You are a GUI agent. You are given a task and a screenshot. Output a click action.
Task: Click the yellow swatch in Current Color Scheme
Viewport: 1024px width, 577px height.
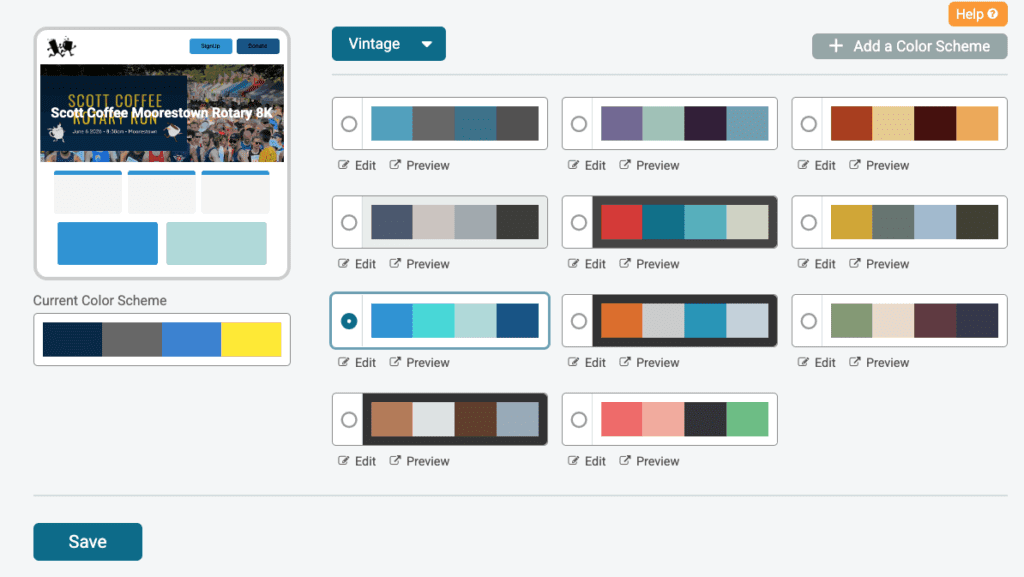pos(251,340)
